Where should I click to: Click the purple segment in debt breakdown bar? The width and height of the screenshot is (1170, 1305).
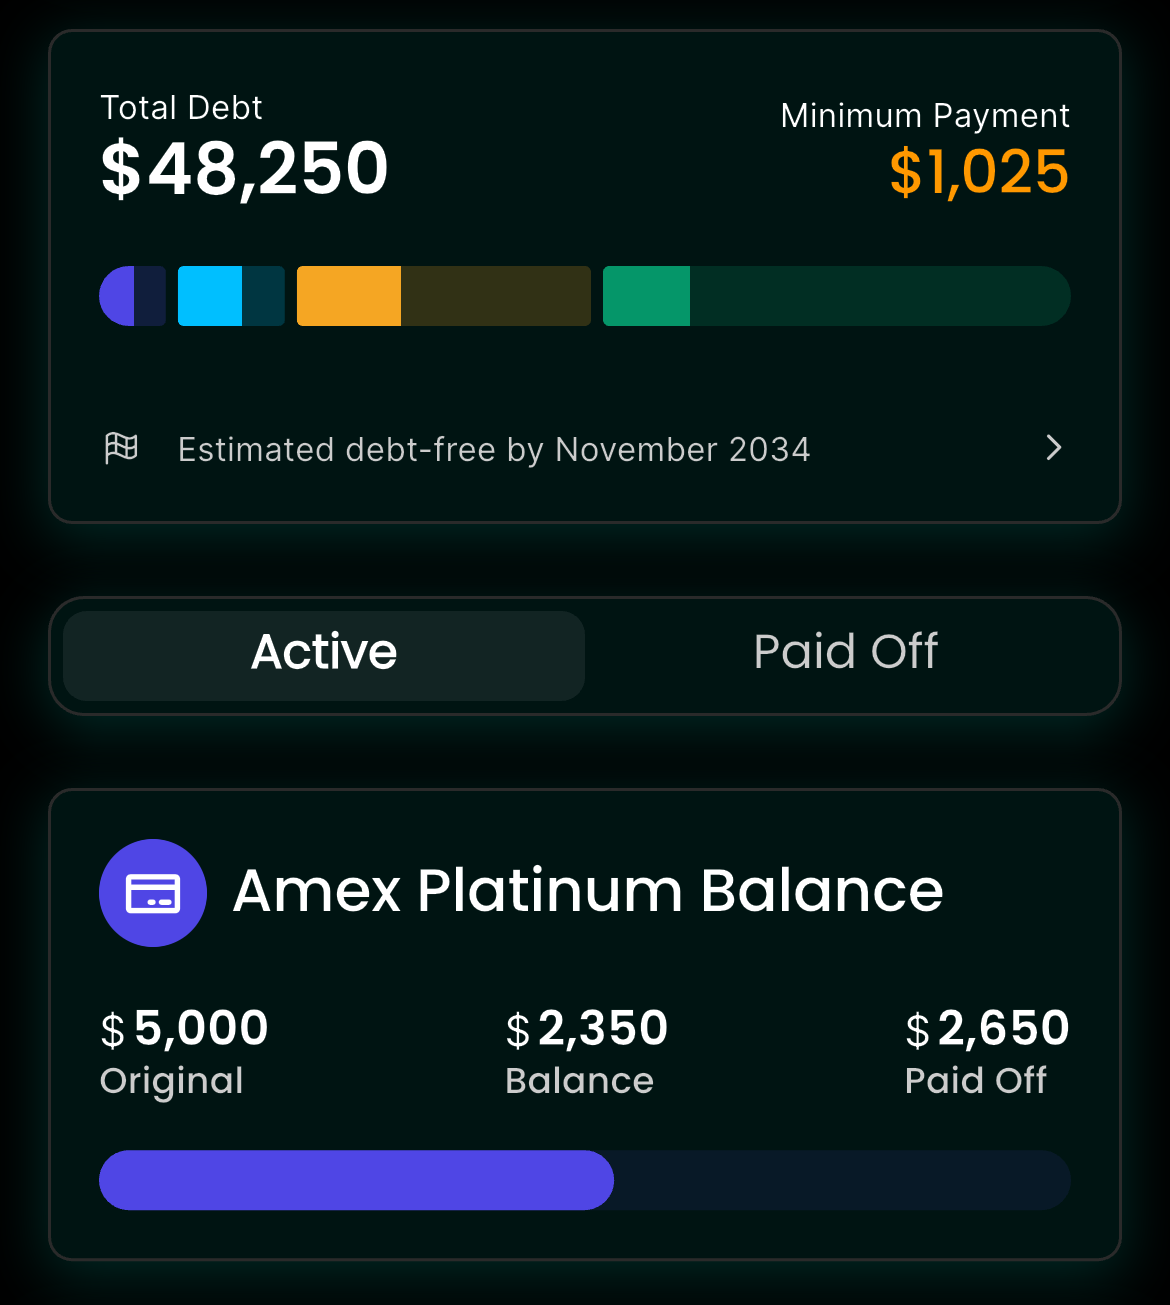coord(117,296)
